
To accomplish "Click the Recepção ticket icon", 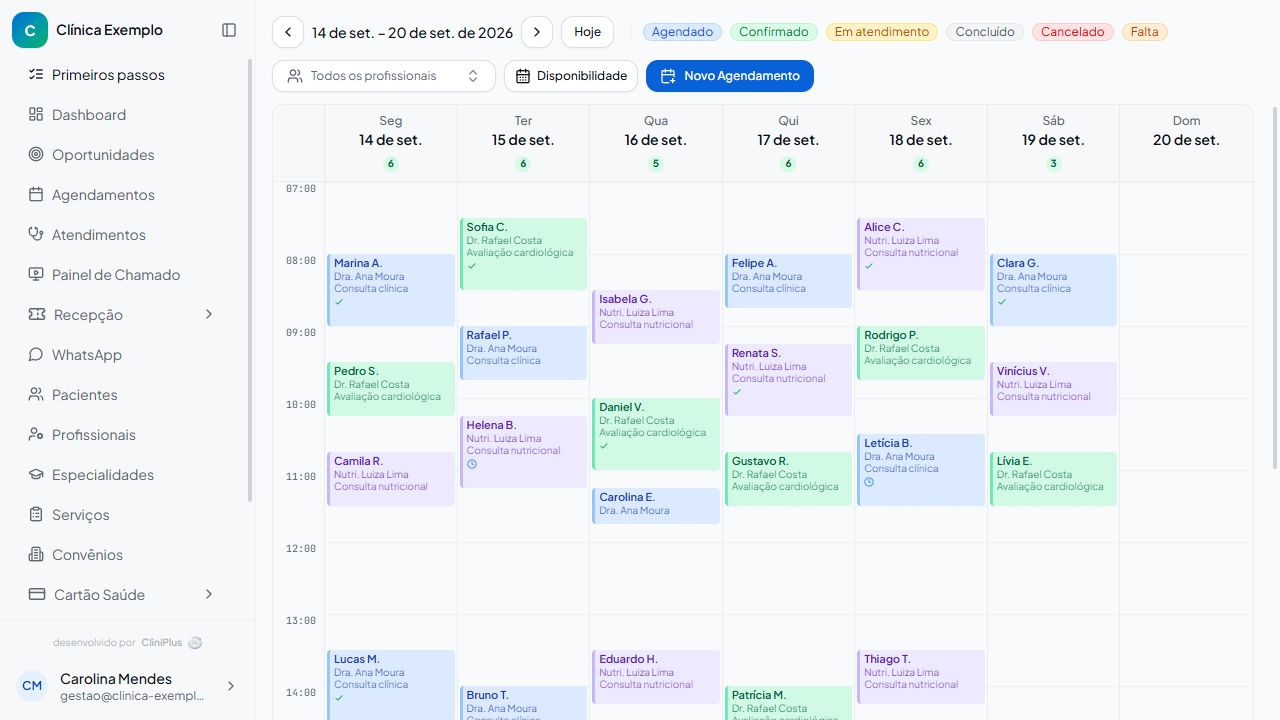I will 37,314.
